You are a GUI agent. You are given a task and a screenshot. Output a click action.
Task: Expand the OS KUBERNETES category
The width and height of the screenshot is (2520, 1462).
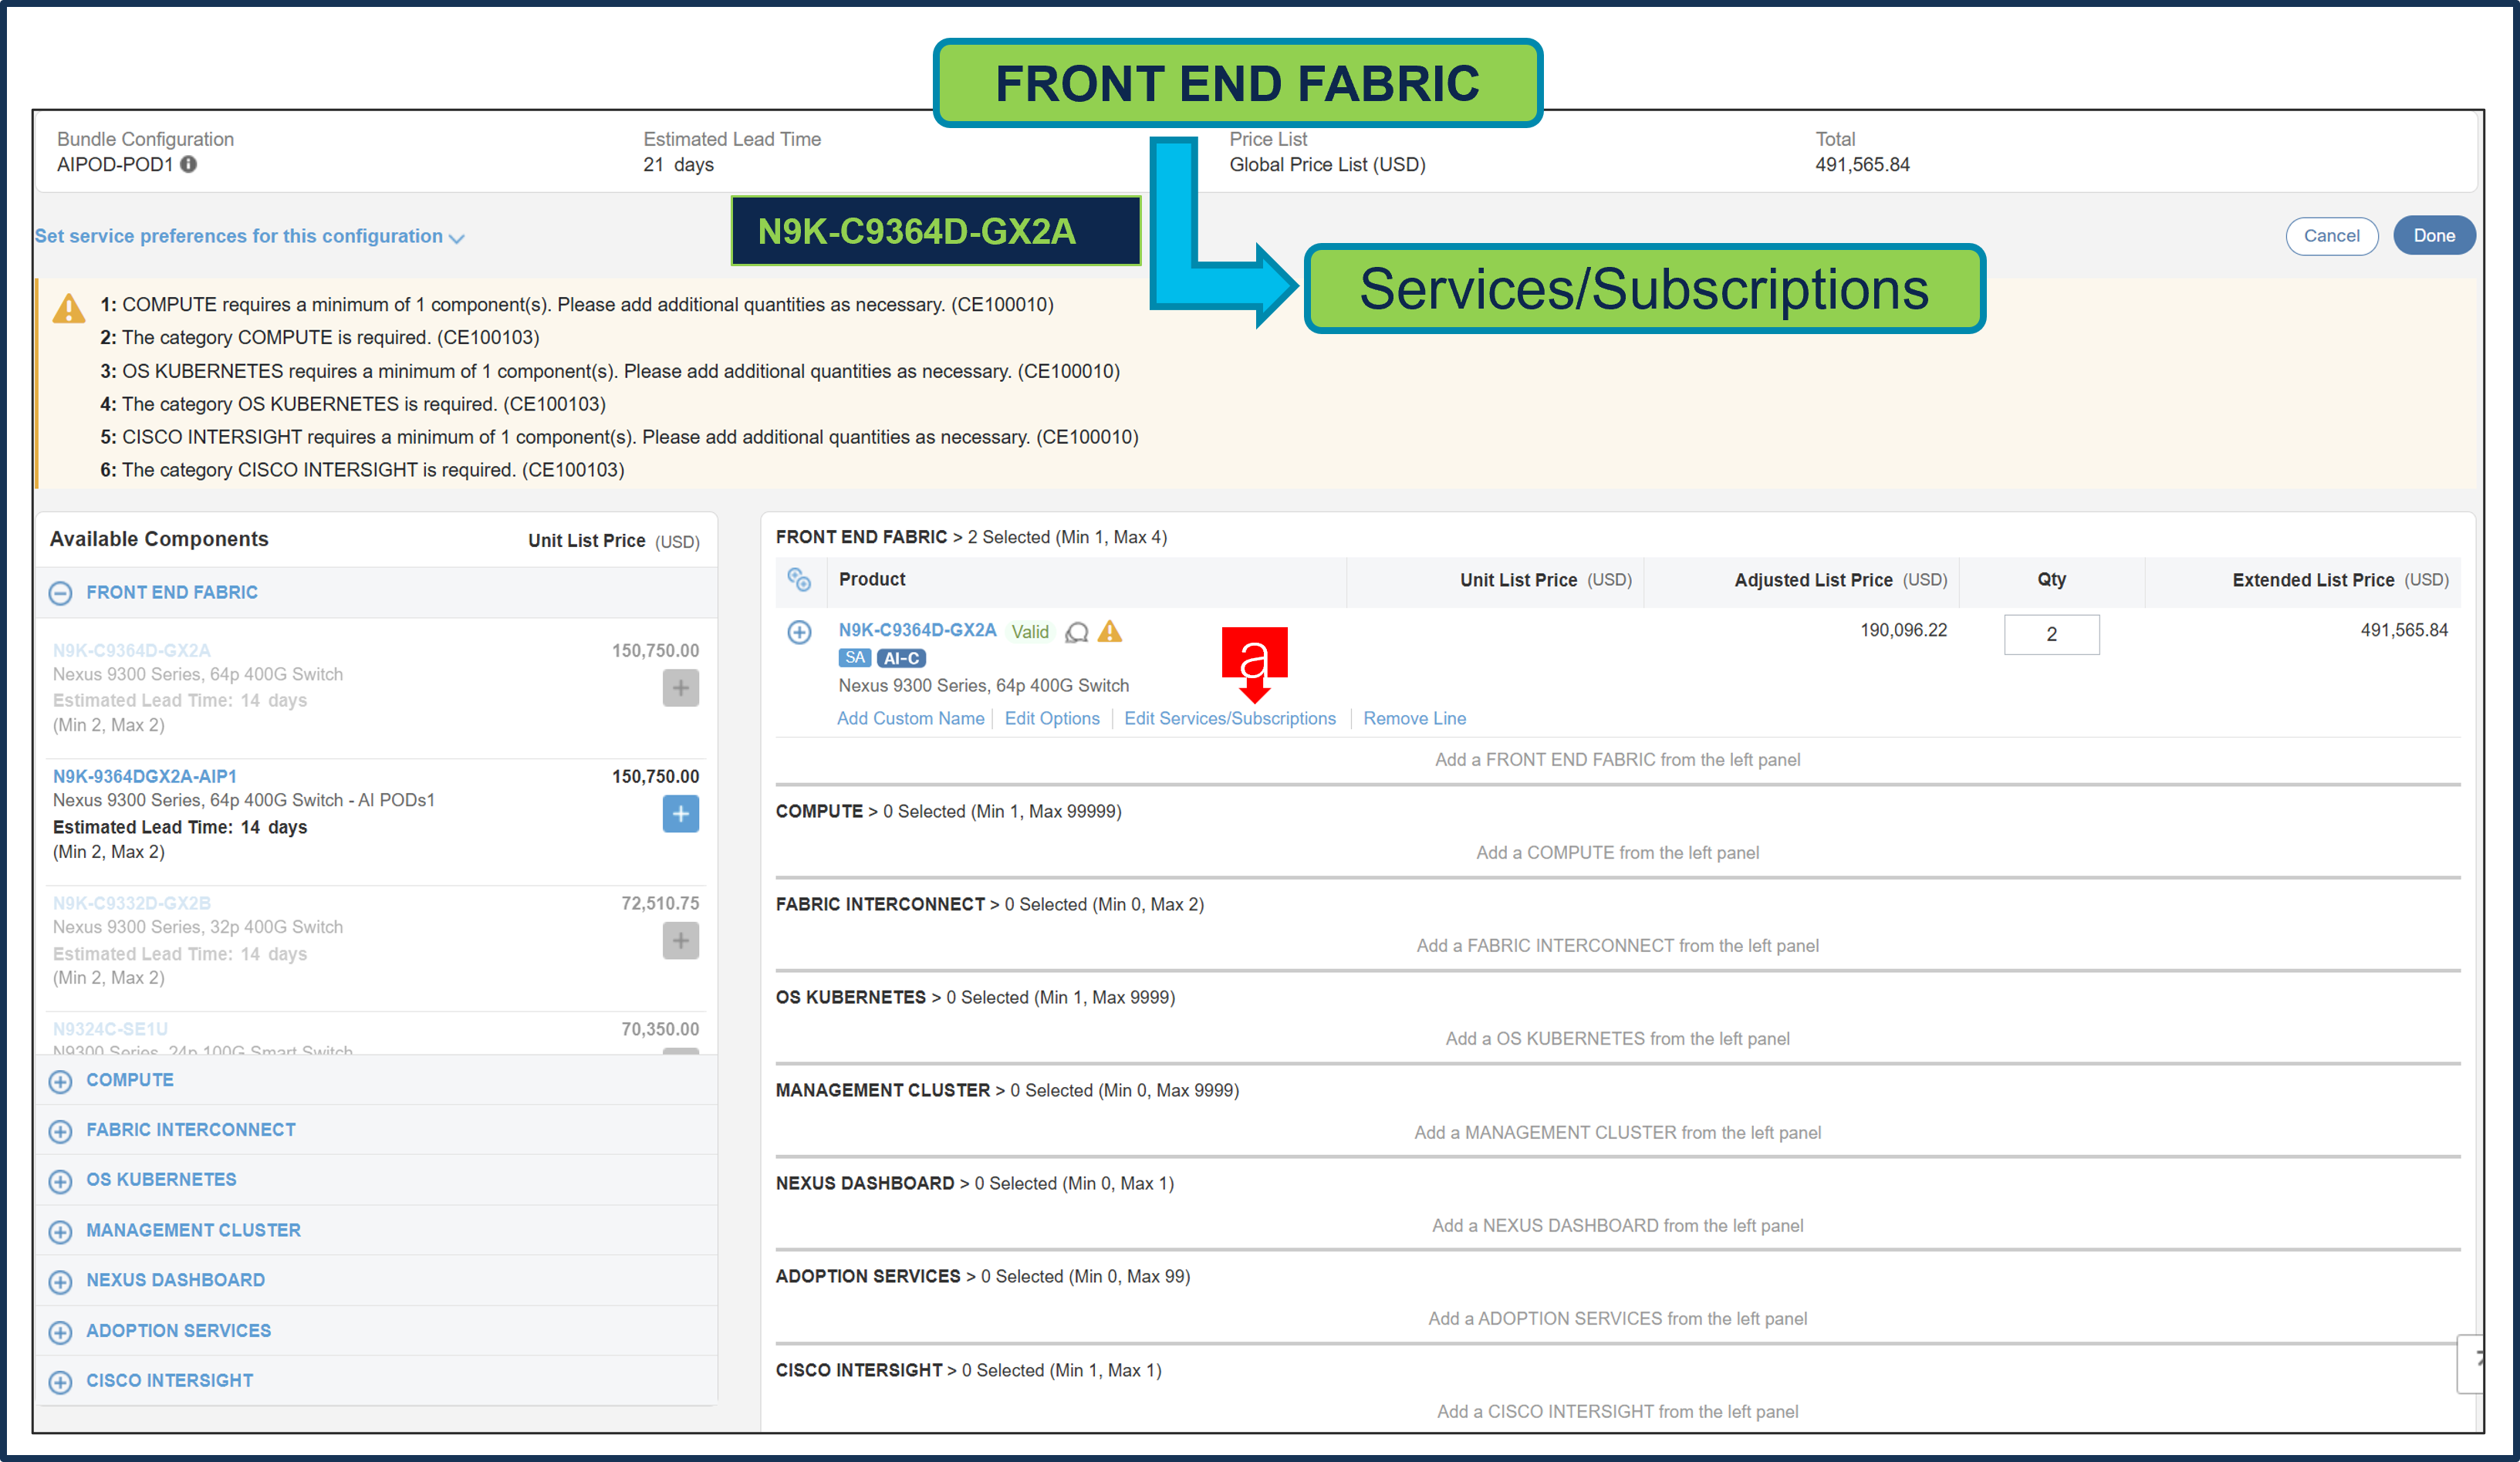[61, 1181]
